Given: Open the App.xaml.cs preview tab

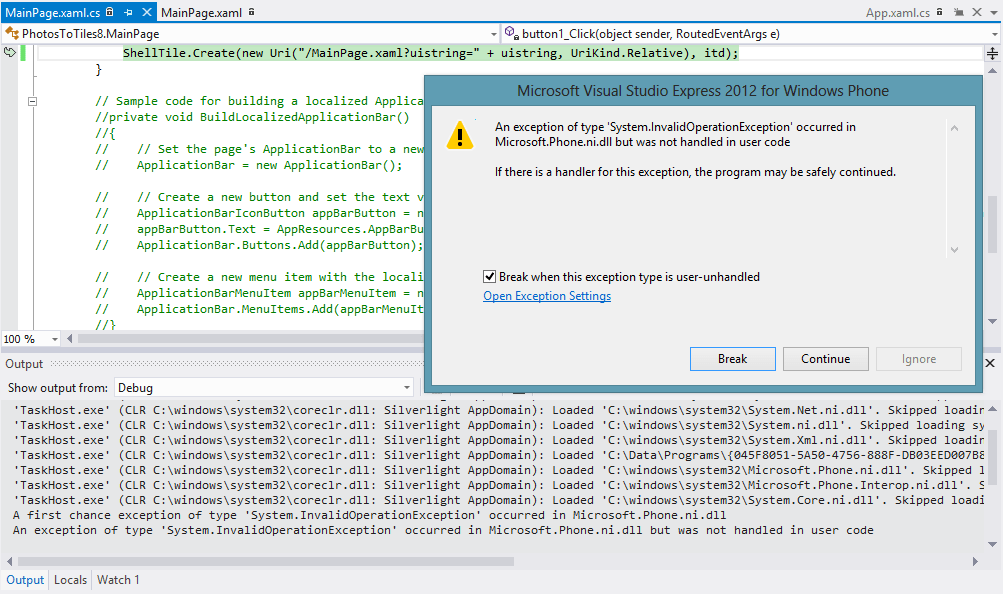Looking at the screenshot, I should (x=897, y=12).
